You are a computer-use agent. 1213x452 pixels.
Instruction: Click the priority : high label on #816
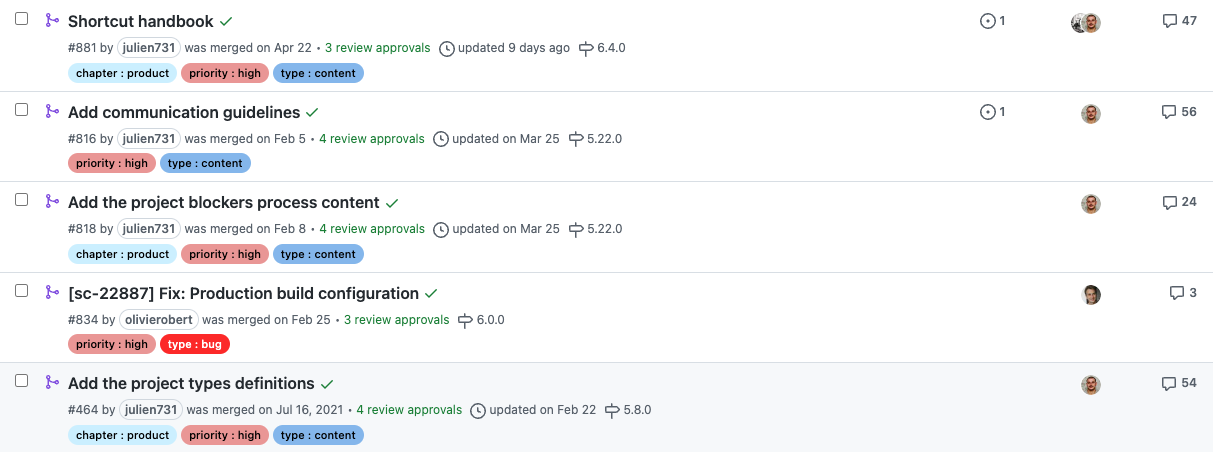[110, 163]
